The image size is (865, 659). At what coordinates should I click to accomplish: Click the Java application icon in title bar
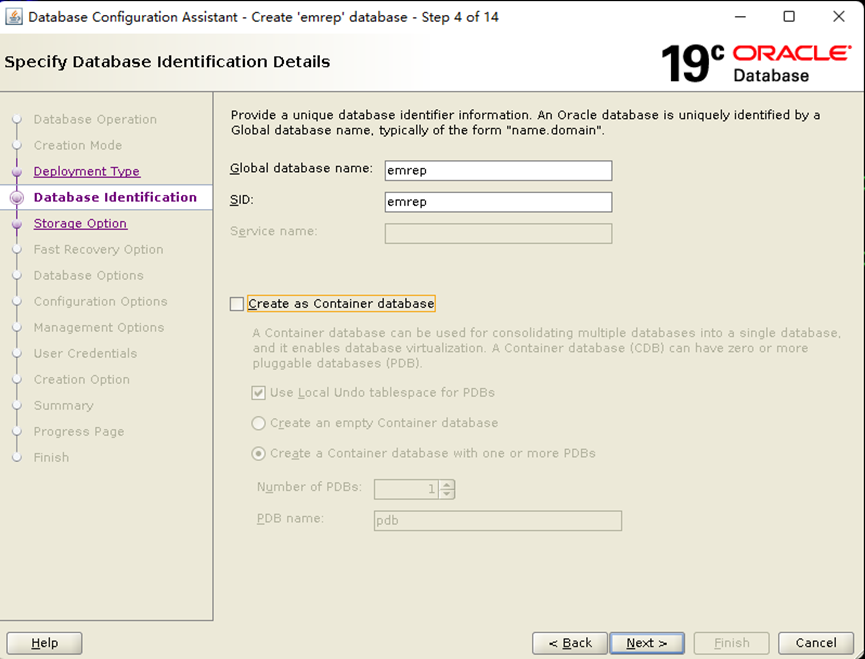coord(14,17)
